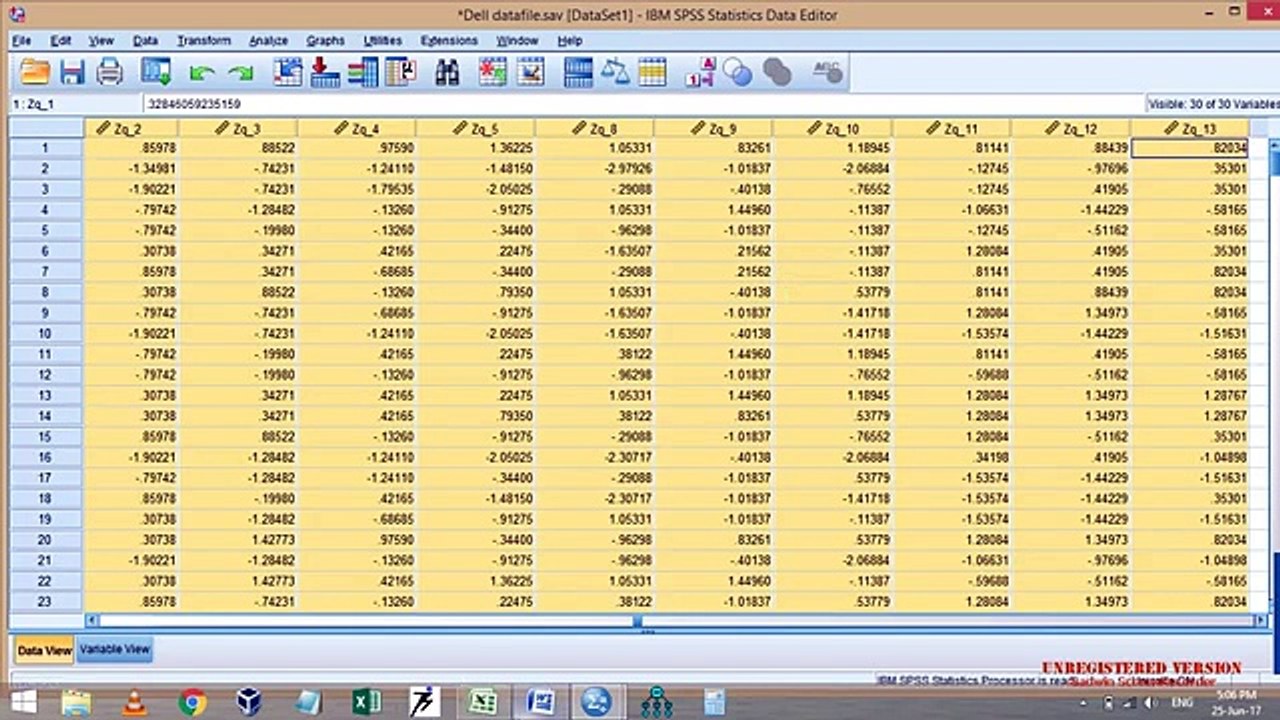The height and width of the screenshot is (720, 1280).
Task: Click the Open data document icon
Action: (35, 72)
